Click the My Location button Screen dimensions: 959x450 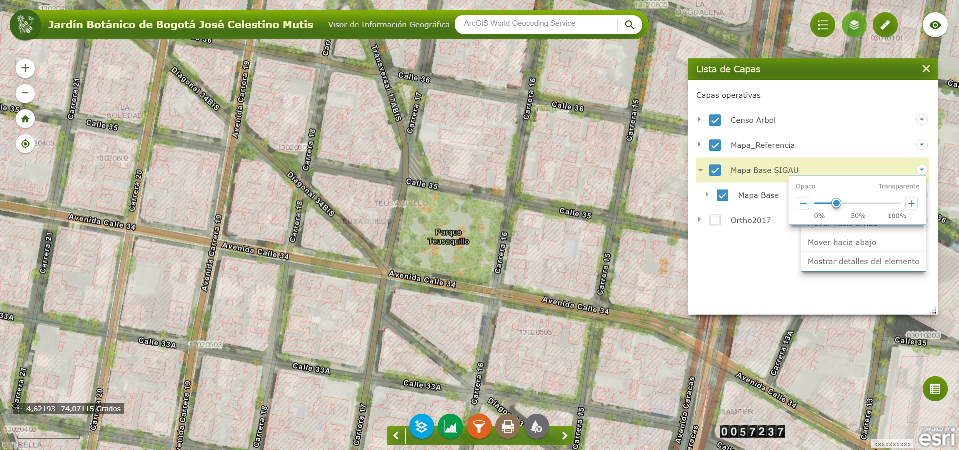coord(25,143)
